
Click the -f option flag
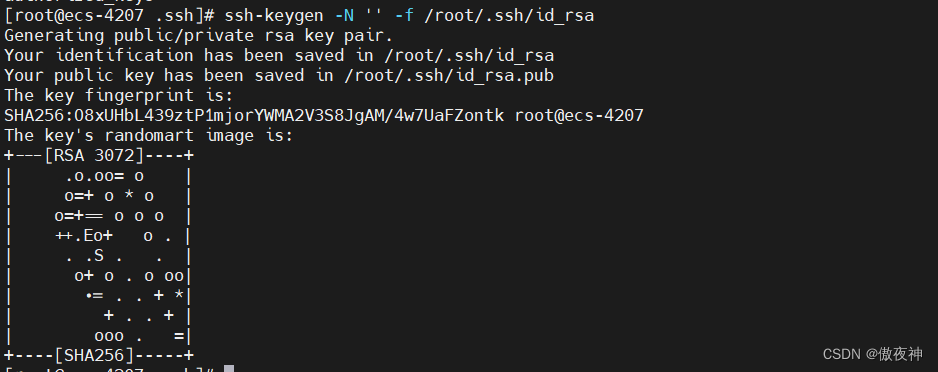point(404,15)
